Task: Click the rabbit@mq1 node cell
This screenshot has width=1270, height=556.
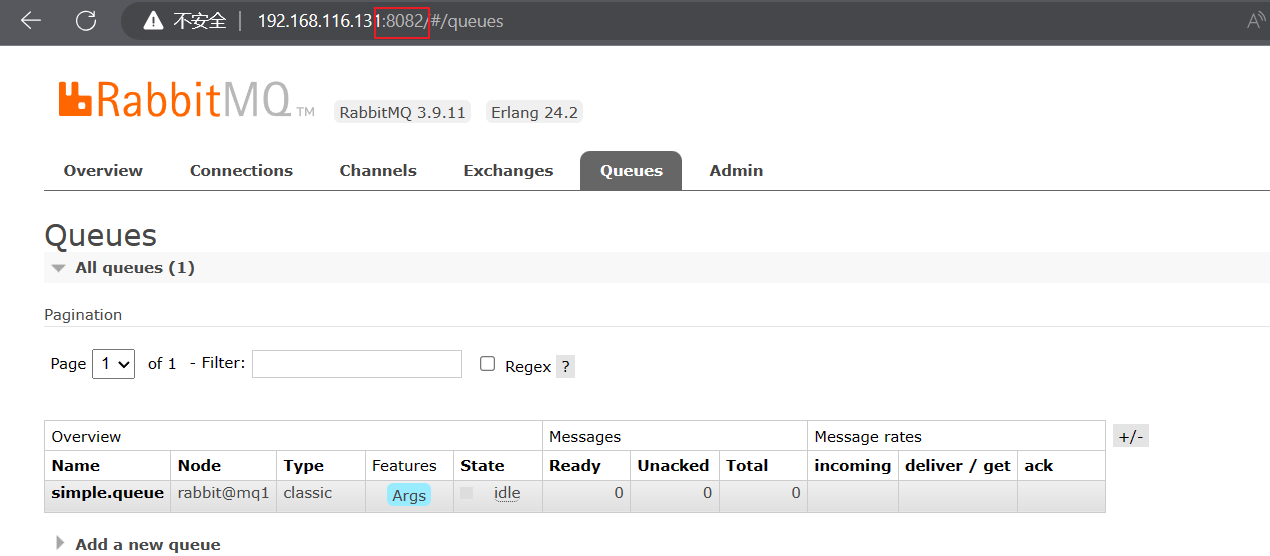Action: point(223,493)
